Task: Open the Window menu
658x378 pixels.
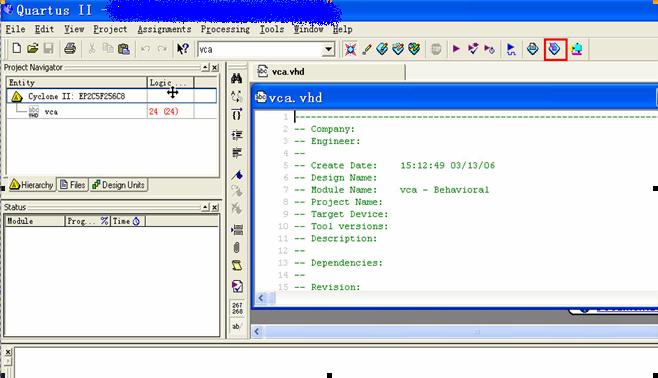Action: [x=308, y=29]
